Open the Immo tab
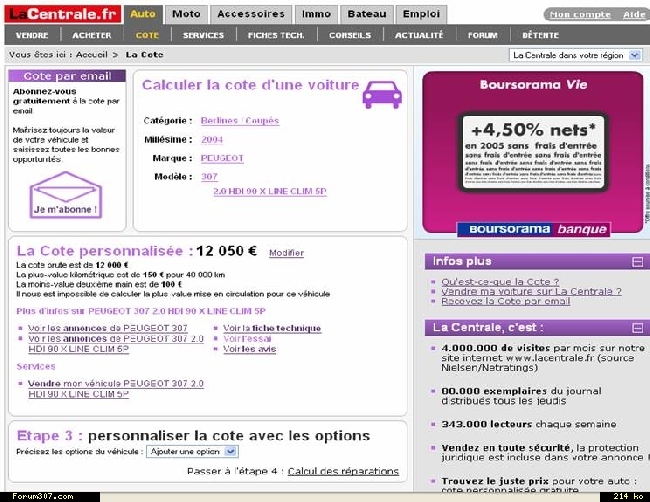Screen dimensions: 650x502 (x=316, y=15)
